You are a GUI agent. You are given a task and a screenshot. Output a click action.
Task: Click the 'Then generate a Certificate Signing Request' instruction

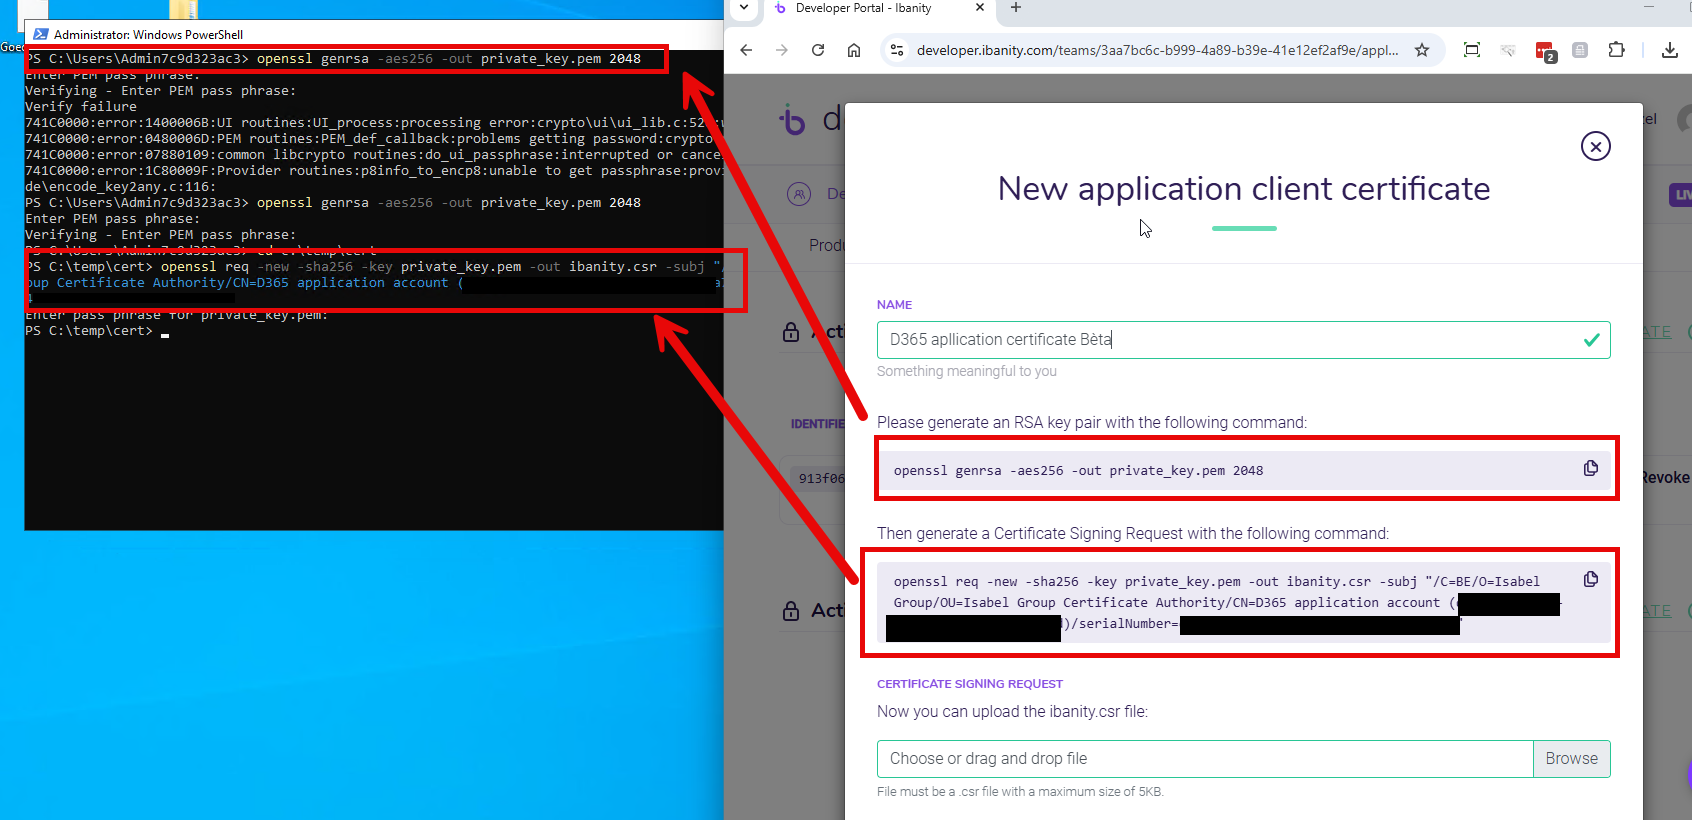tap(1133, 534)
